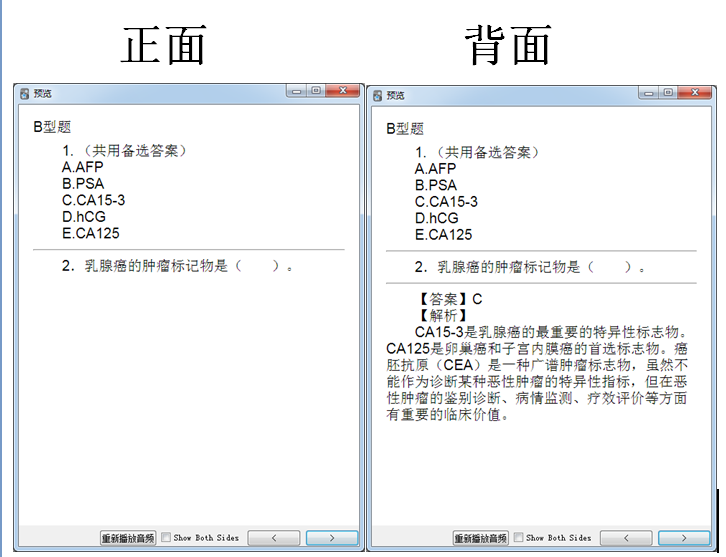Image resolution: width=726 pixels, height=557 pixels.
Task: Click the 【解析】 heading in the right window
Action: 442,316
